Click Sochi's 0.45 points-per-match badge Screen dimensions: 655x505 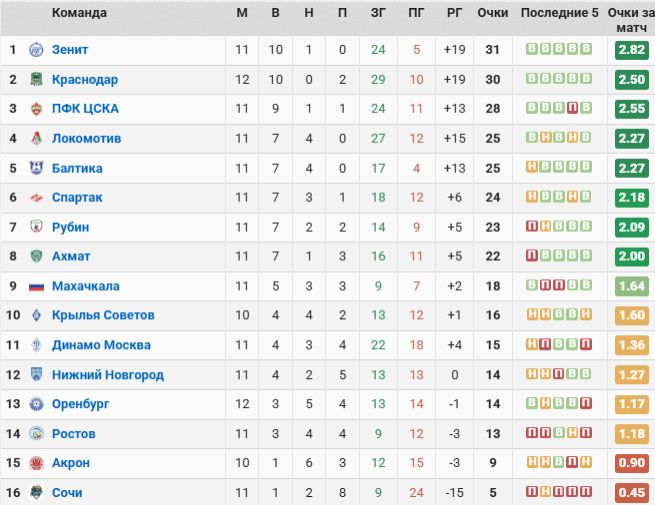[631, 492]
